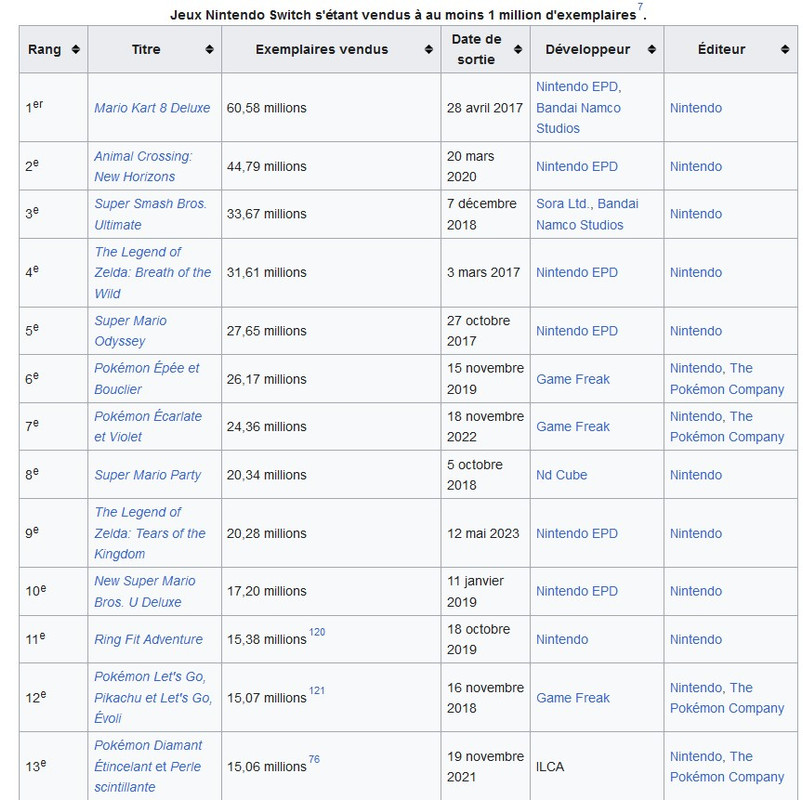Open Pokémon Let's Go, Pikachu et Évoli link
Screen dimensions: 803x800
point(153,698)
